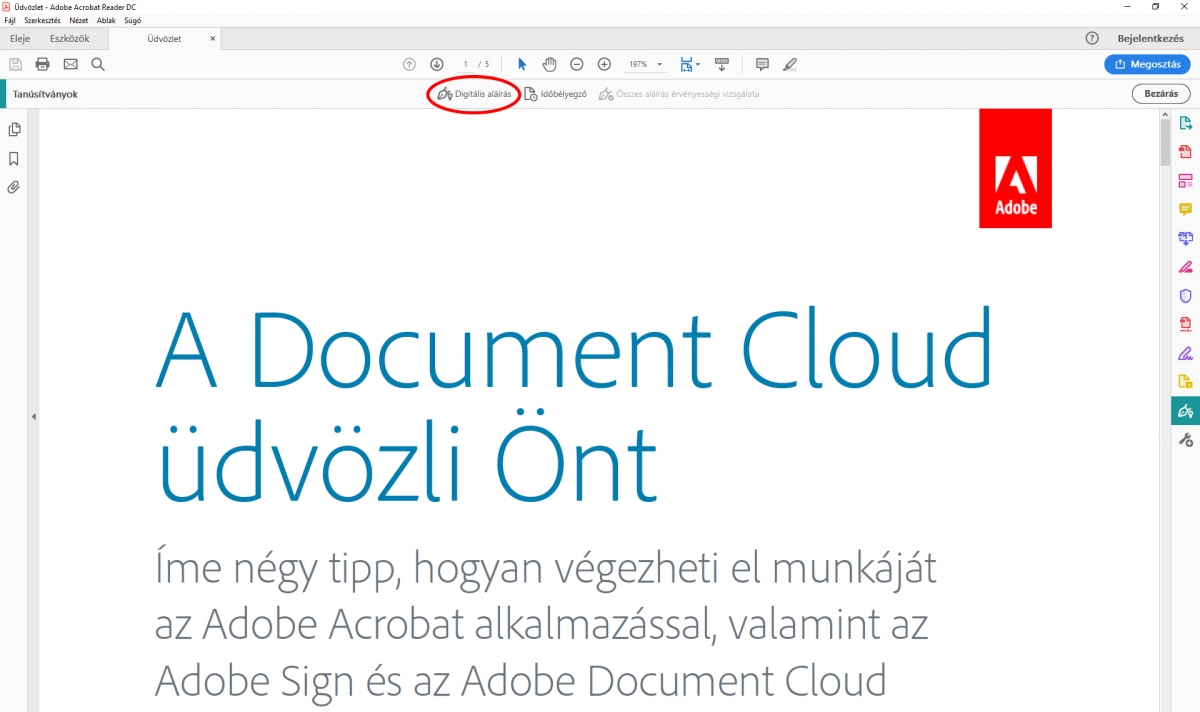Image resolution: width=1200 pixels, height=712 pixels.
Task: Activate the arrow selection tool
Action: point(522,64)
